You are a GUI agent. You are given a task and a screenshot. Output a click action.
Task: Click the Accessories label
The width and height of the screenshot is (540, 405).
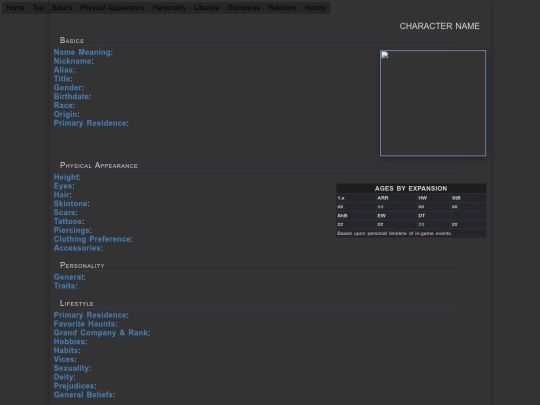(77, 248)
